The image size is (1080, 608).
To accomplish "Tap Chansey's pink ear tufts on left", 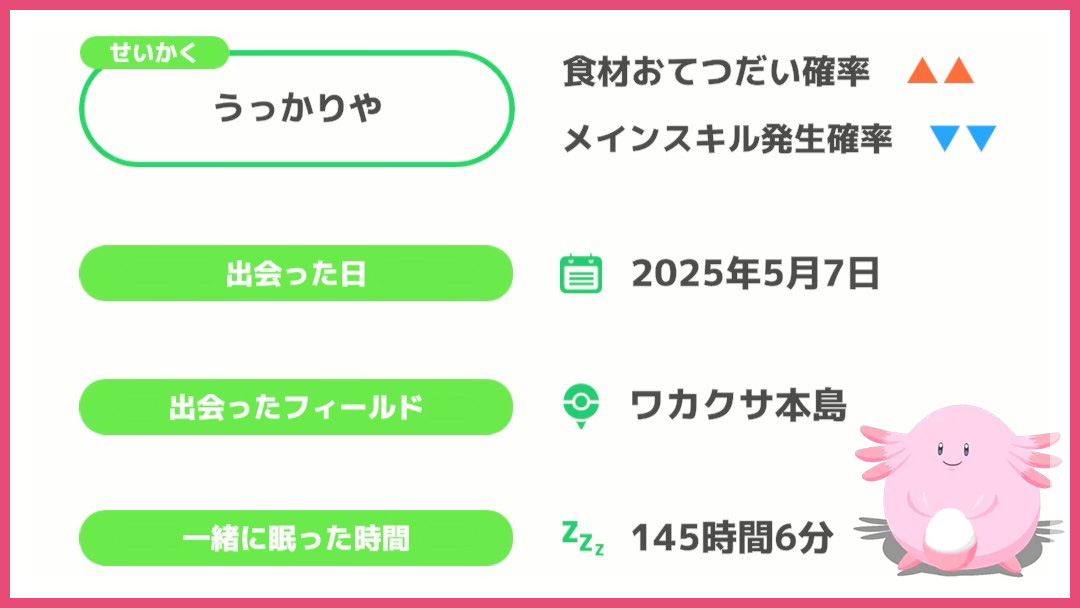I will coord(878,451).
